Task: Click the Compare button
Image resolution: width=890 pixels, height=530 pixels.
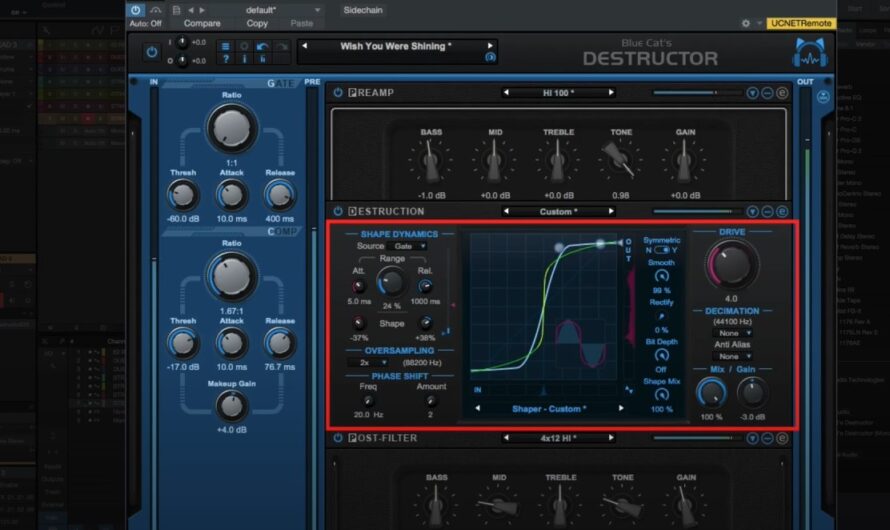Action: point(202,23)
